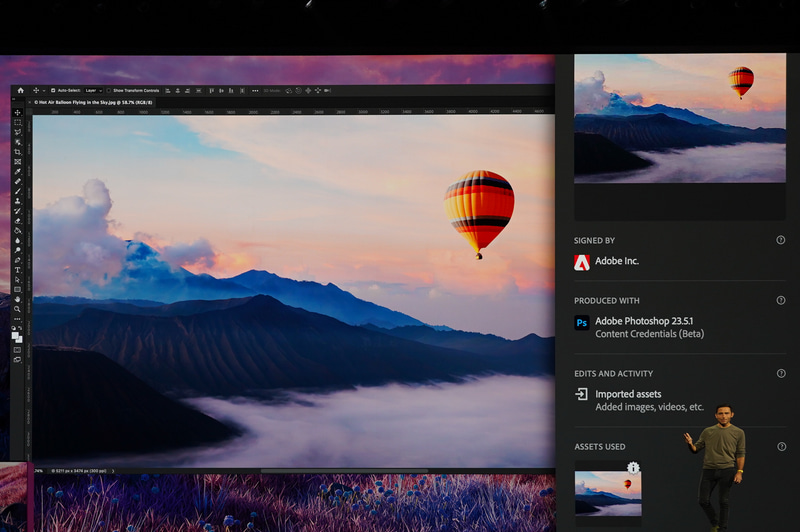Screen dimensions: 800x532
Task: Open the Edit Toolbar three-dots button
Action: coord(17,319)
